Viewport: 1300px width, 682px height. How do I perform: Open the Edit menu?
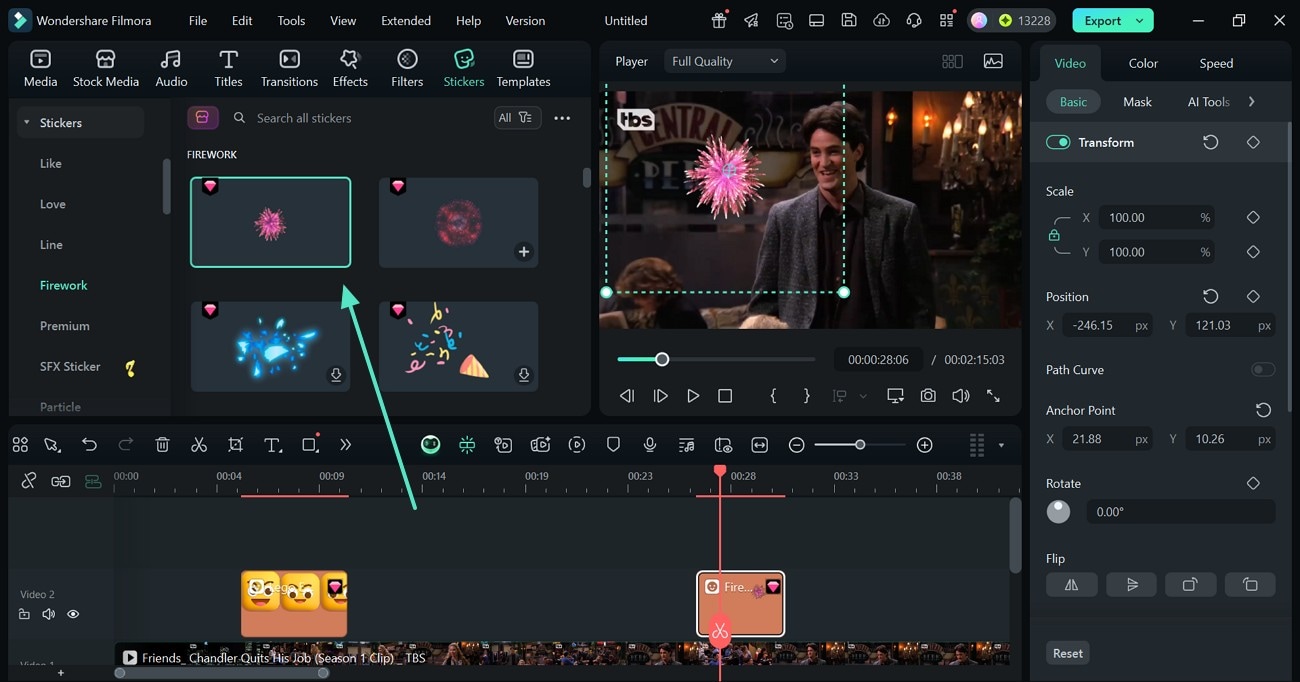tap(242, 20)
